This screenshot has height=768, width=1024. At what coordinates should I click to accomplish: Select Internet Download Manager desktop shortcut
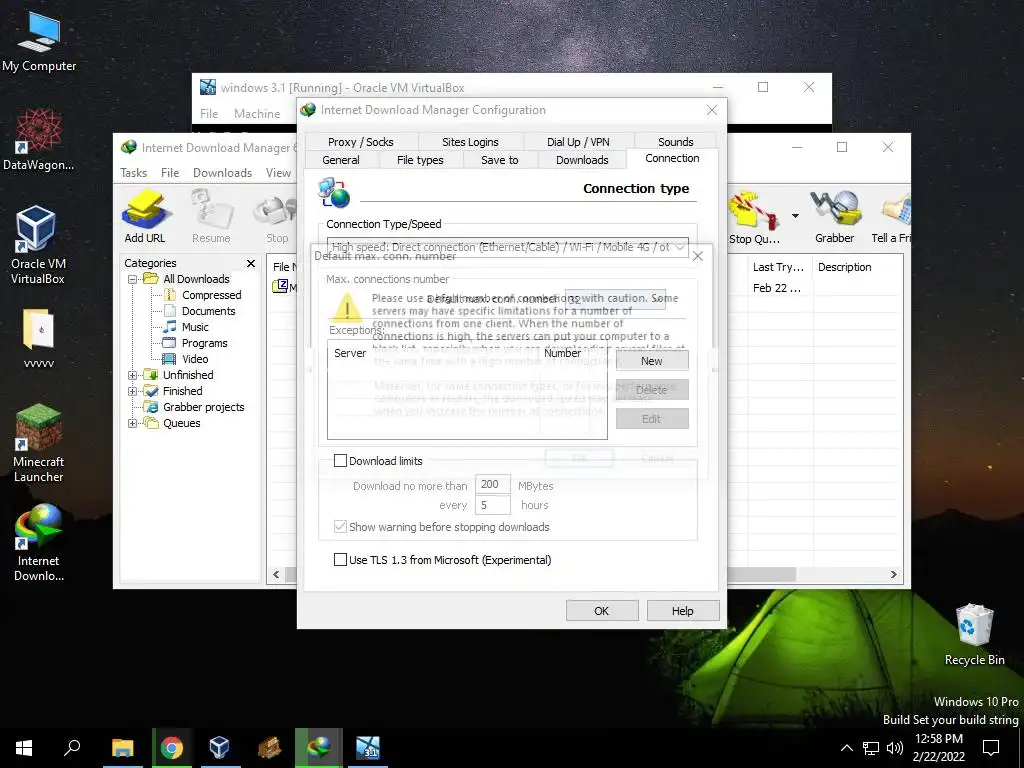(39, 542)
